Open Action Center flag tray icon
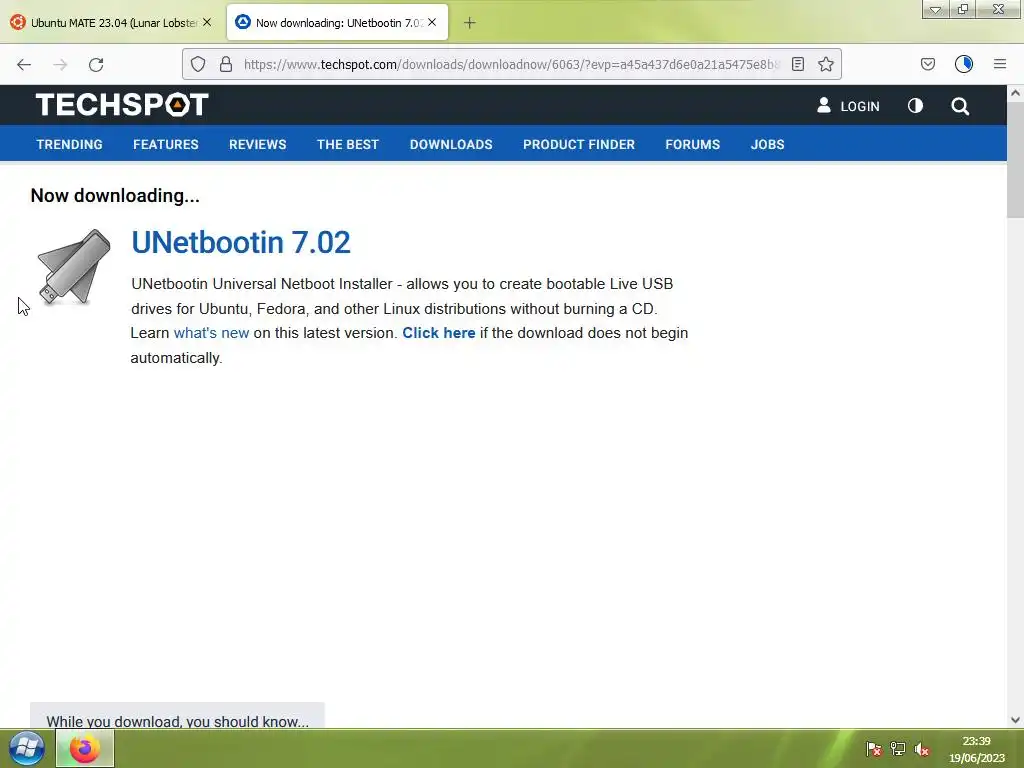This screenshot has height=768, width=1024. pos(873,749)
